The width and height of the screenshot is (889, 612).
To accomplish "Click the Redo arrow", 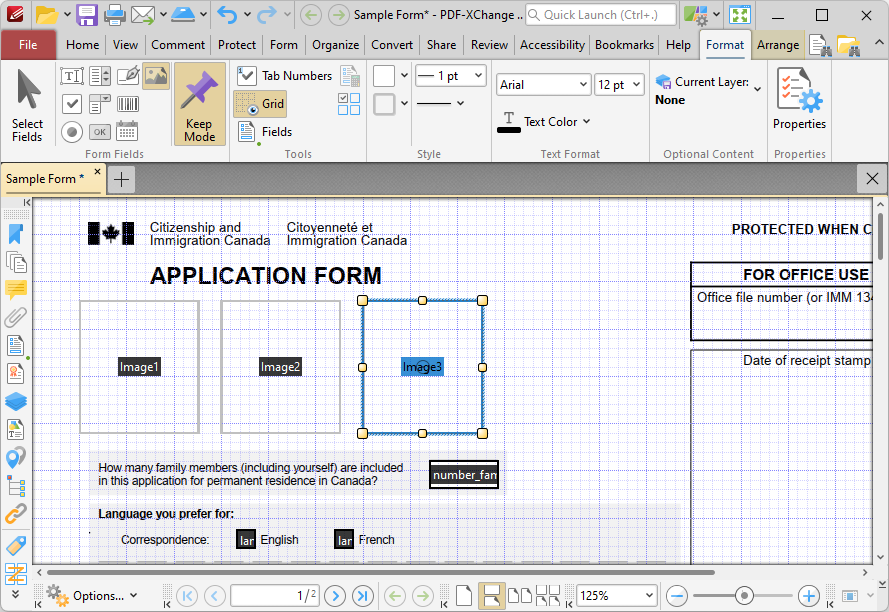I will tap(266, 15).
